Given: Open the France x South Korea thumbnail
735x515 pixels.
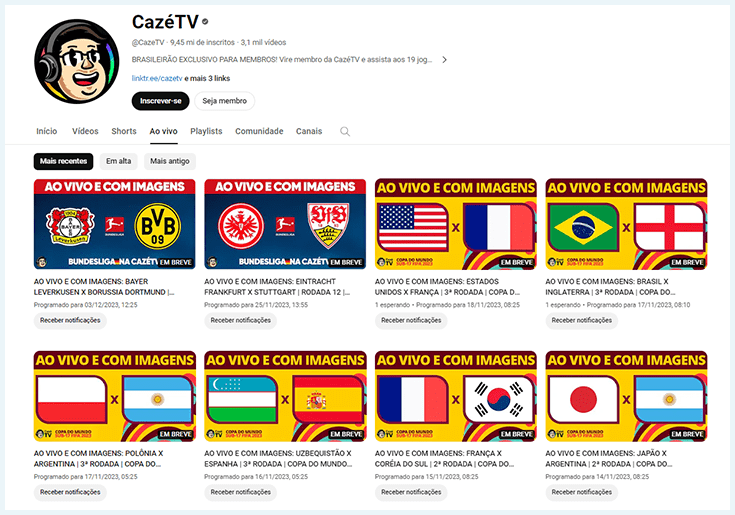Looking at the screenshot, I should pos(456,396).
